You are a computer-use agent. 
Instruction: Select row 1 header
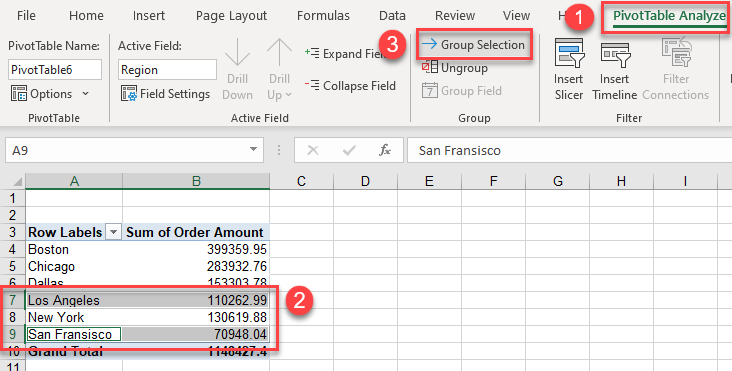pos(13,198)
